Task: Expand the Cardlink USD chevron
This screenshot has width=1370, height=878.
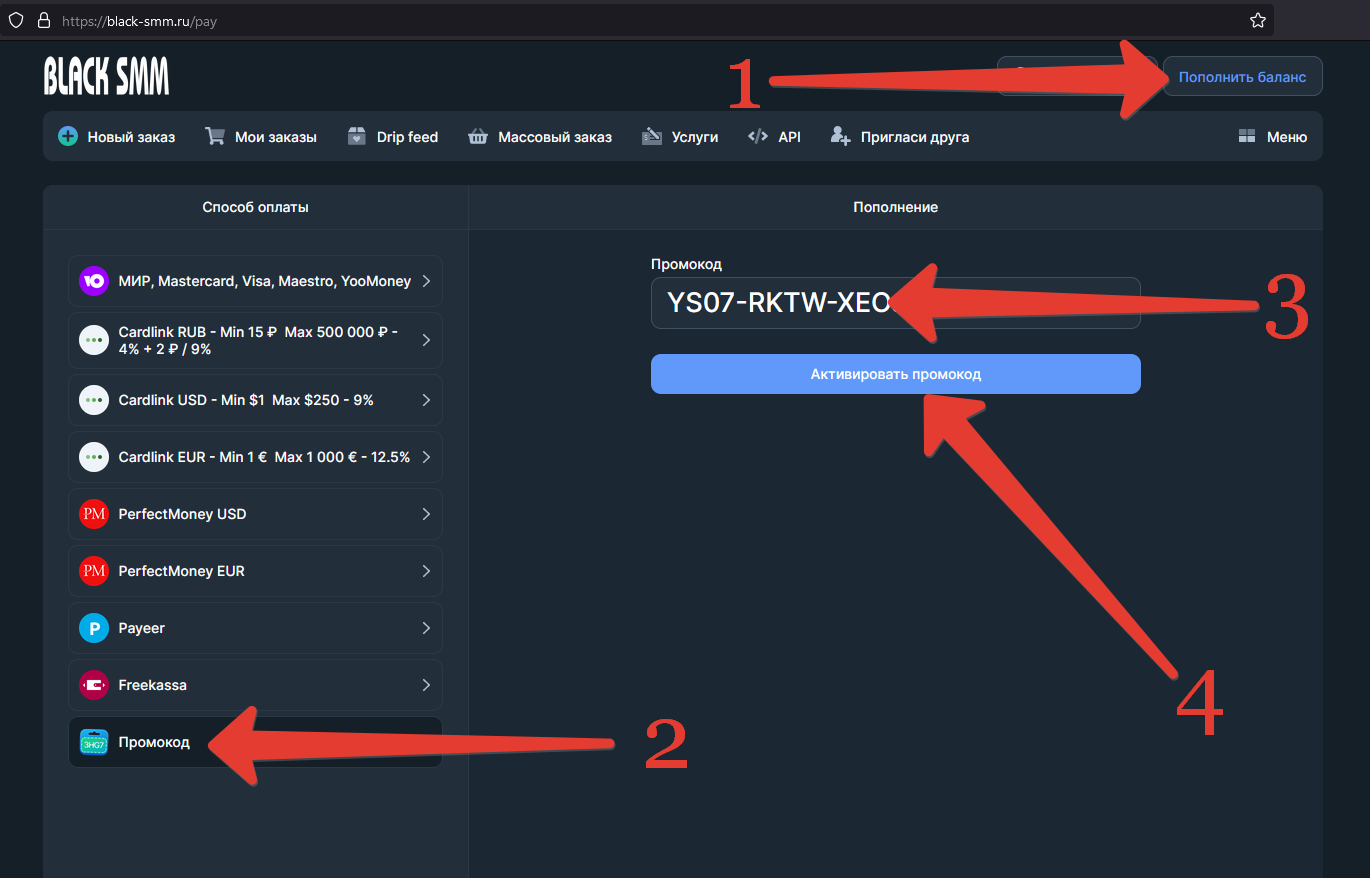Action: 426,400
